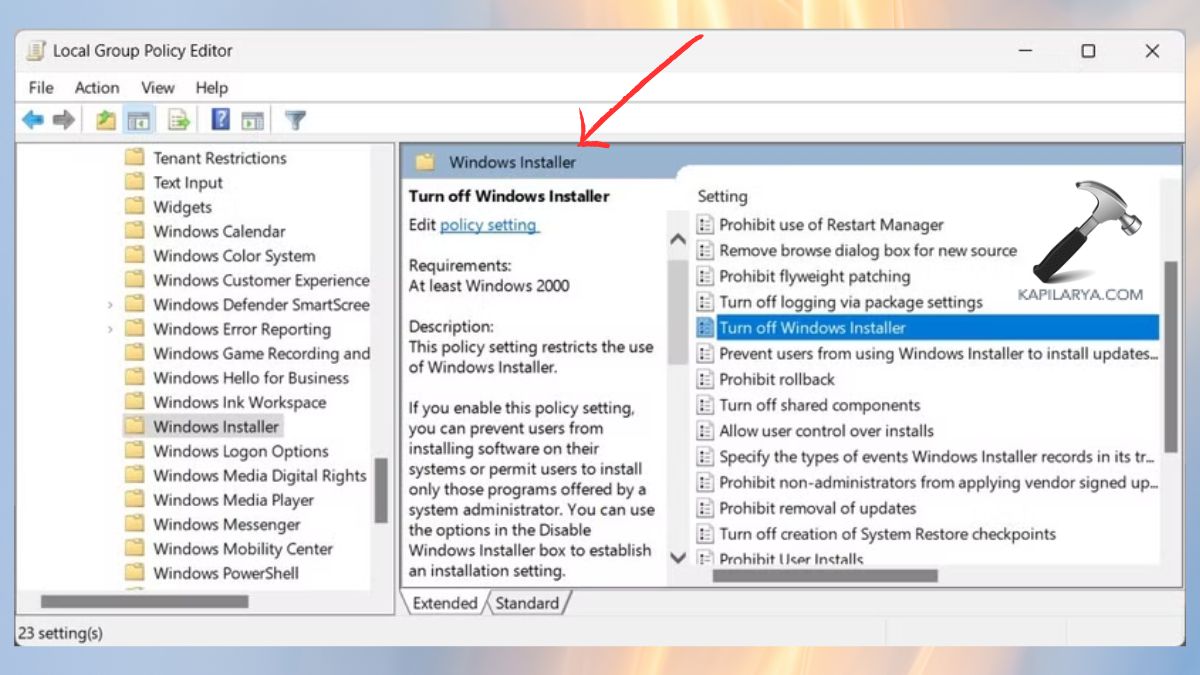Image resolution: width=1200 pixels, height=675 pixels.
Task: Click the Forward navigation arrow
Action: click(x=64, y=120)
